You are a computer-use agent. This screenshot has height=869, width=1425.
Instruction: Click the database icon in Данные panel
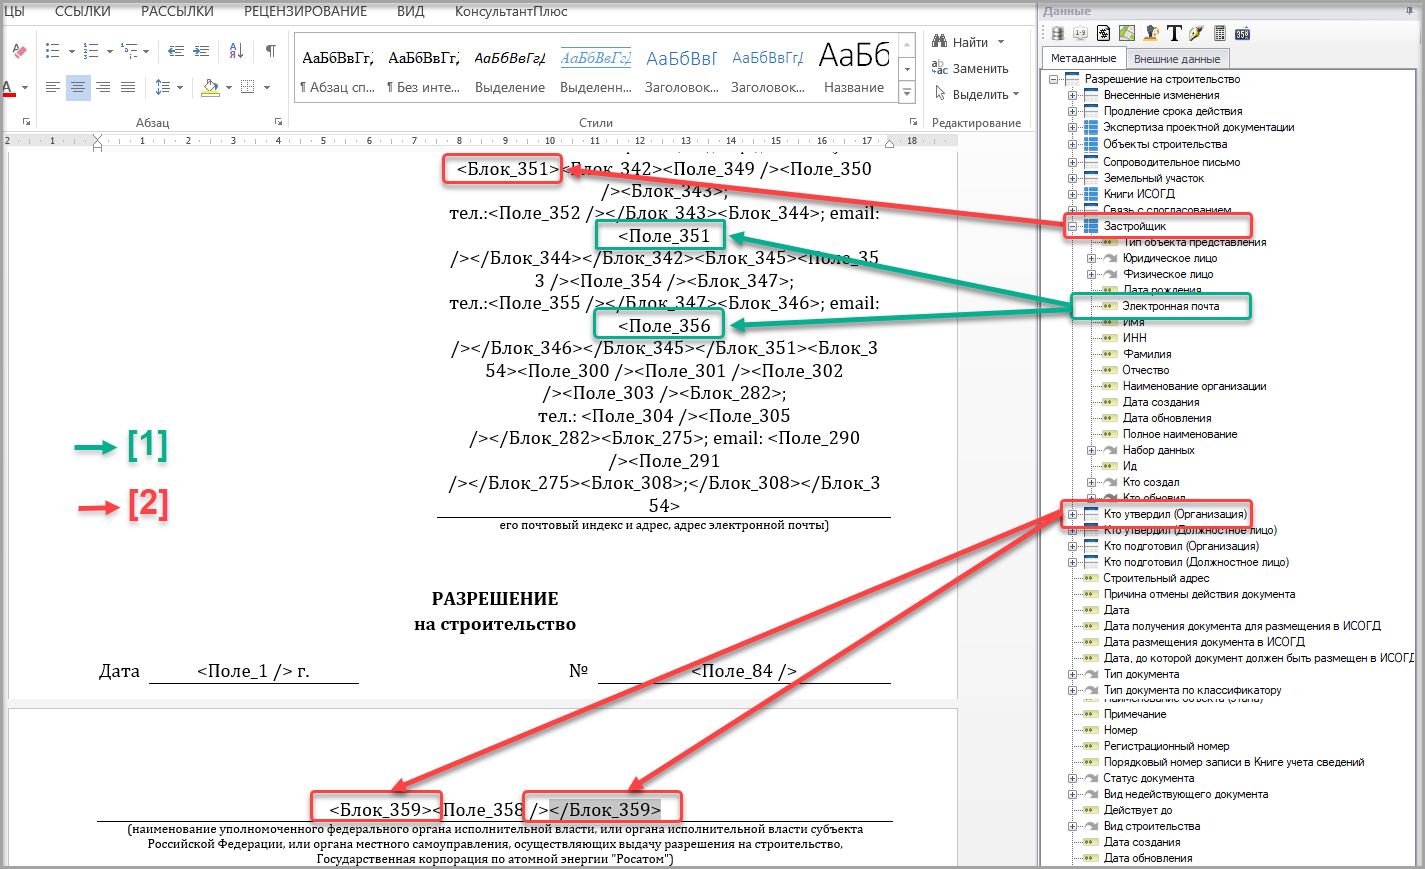1057,33
